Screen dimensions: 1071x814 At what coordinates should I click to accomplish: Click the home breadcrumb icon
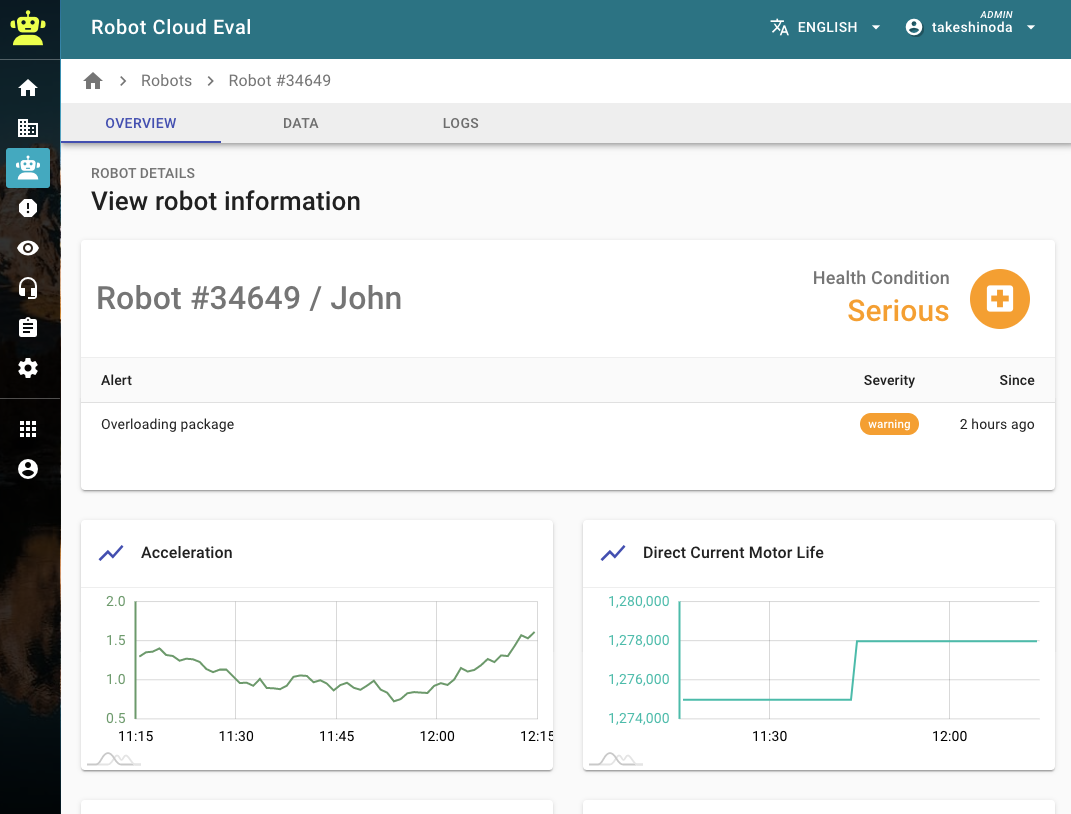point(93,81)
